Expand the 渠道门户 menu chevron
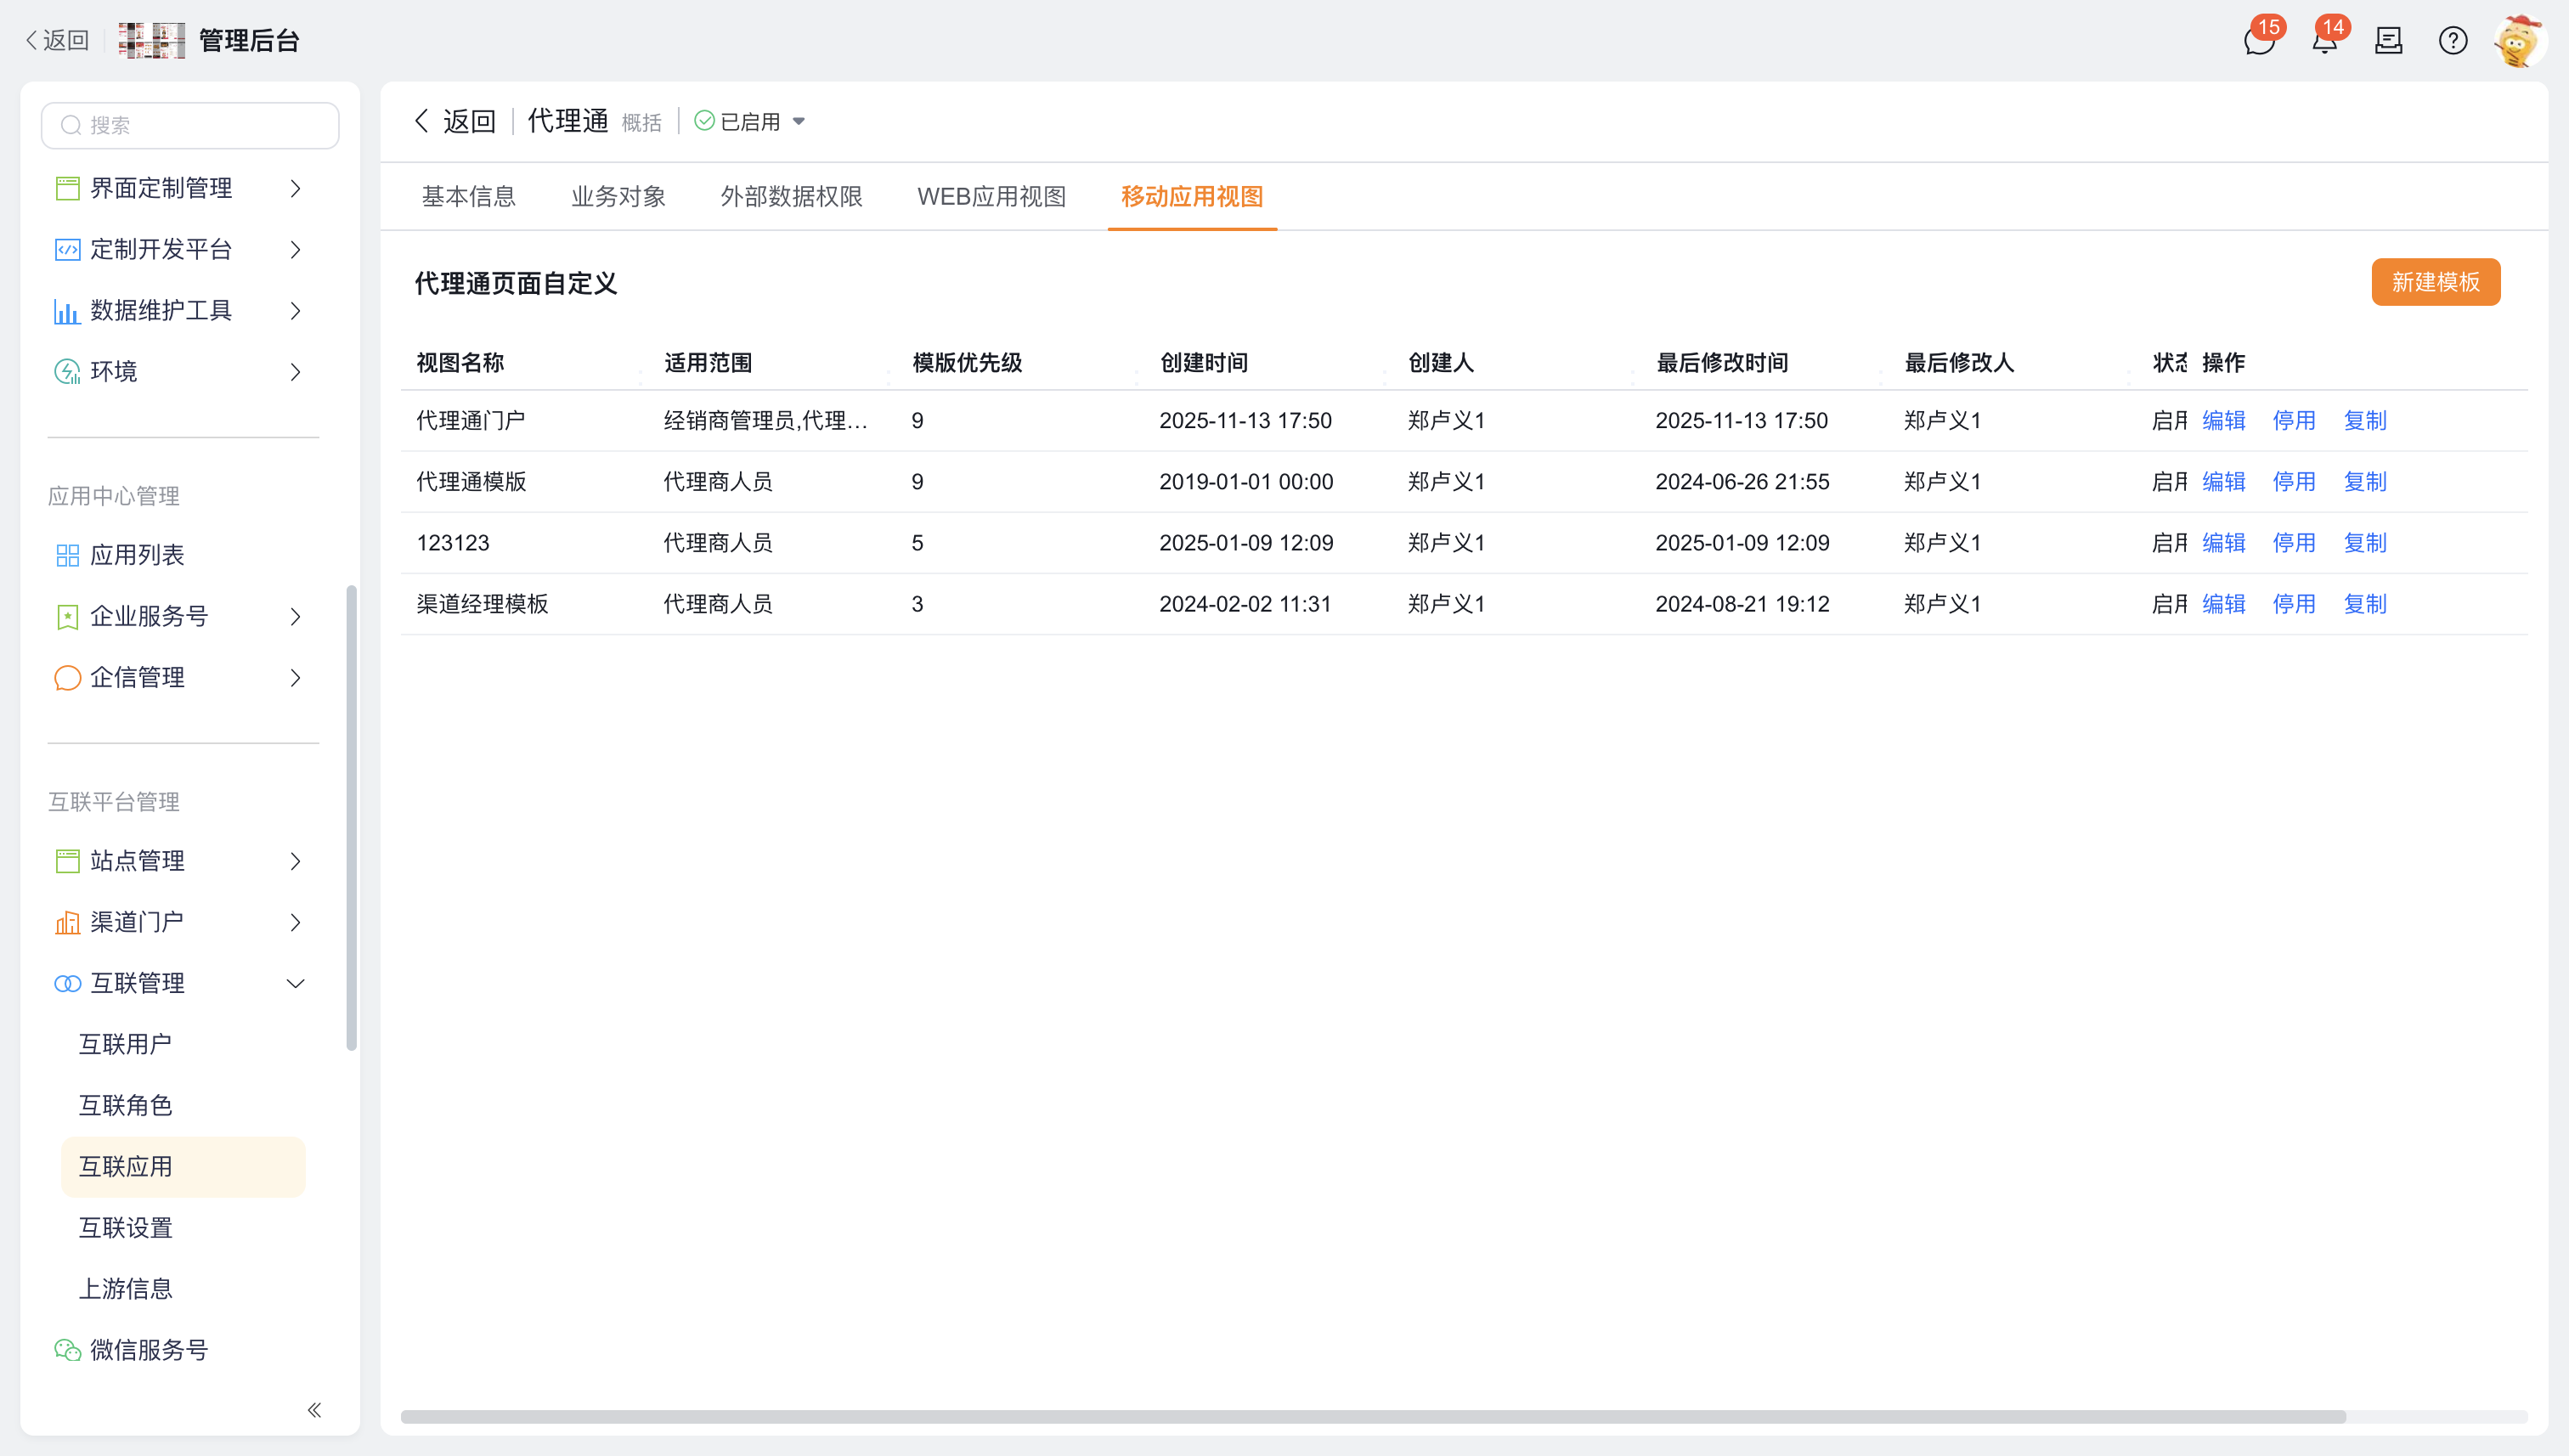 click(x=296, y=922)
